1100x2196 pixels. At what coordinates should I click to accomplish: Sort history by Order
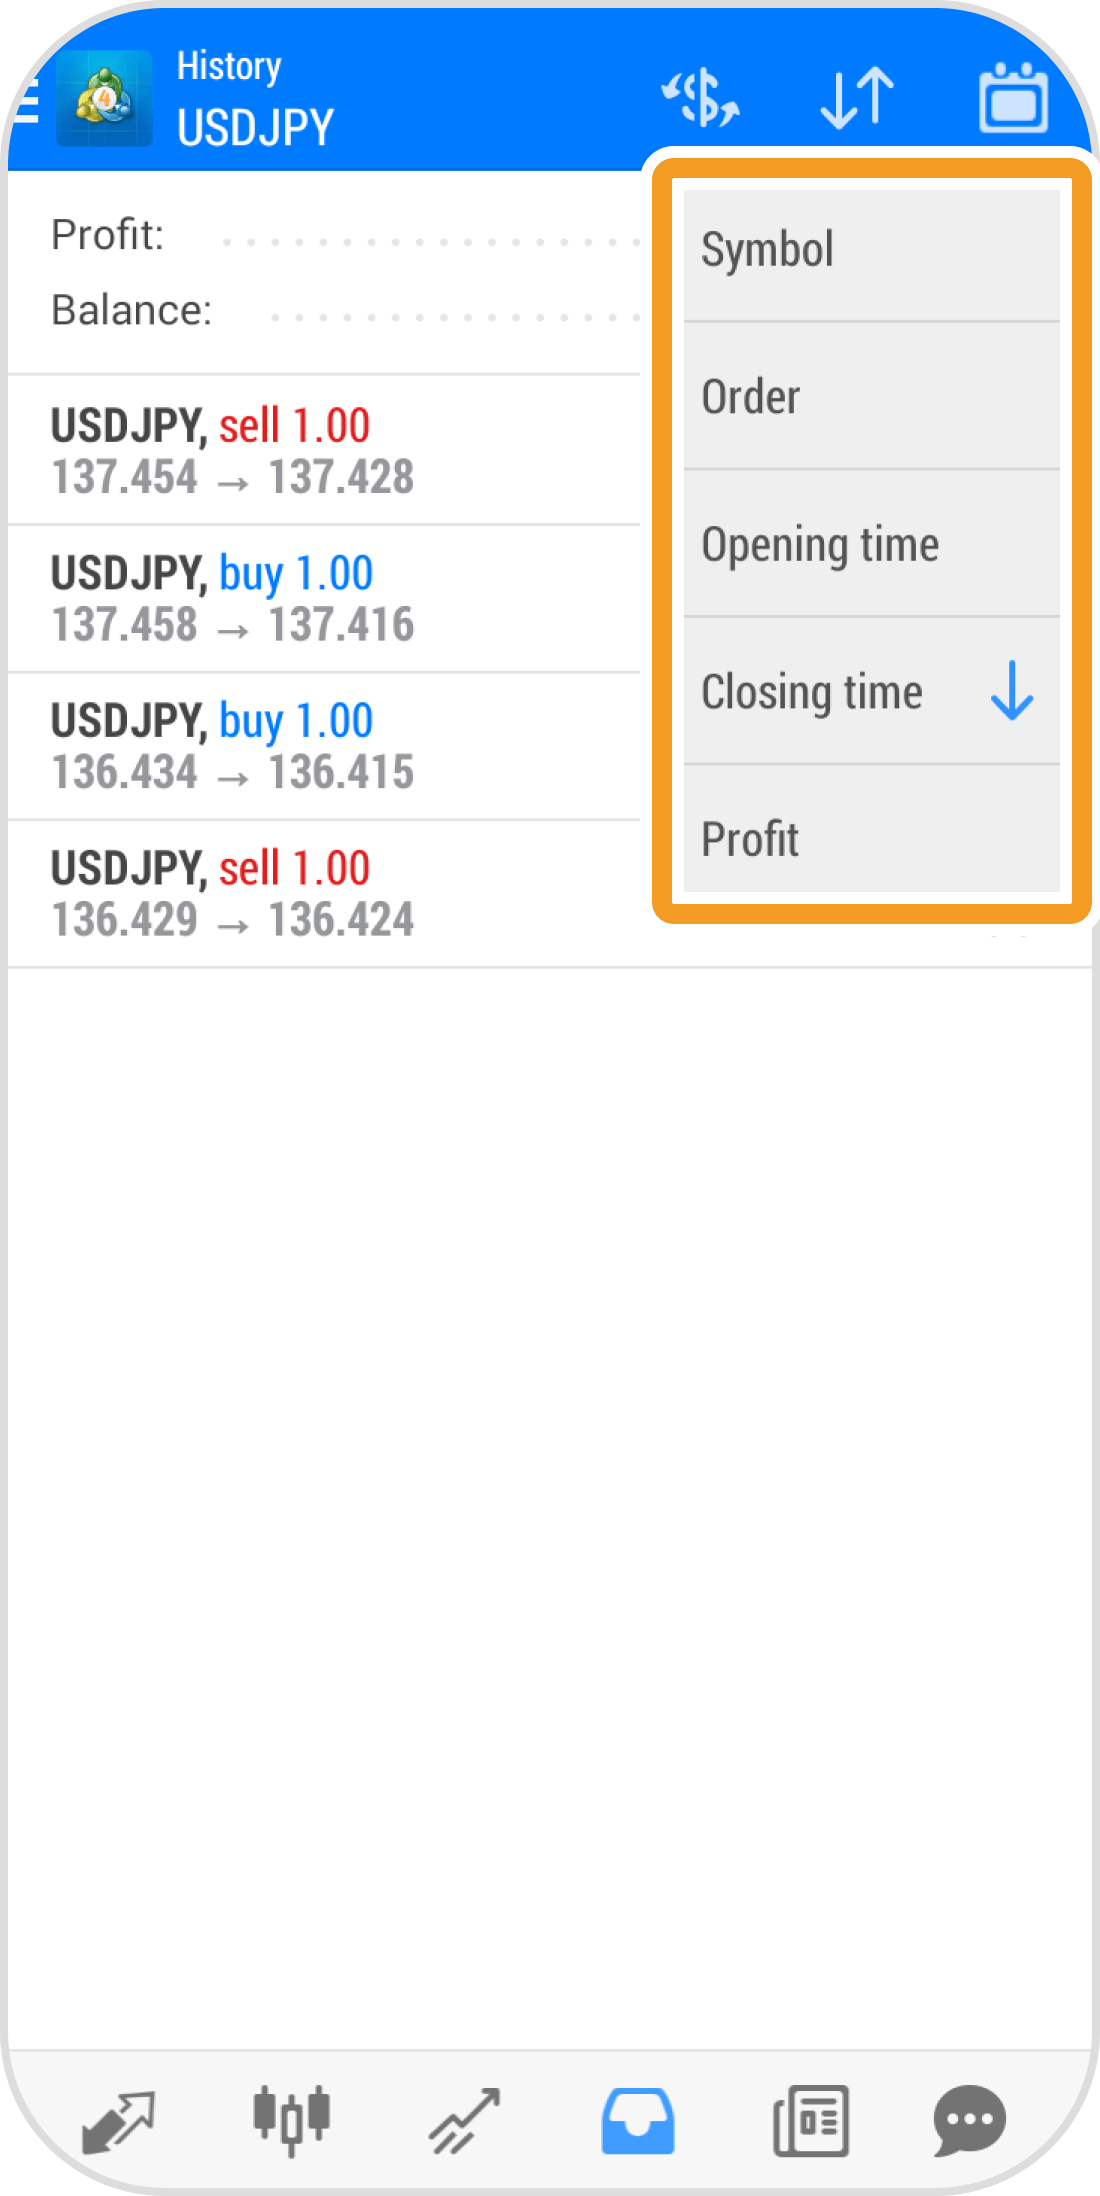click(870, 397)
